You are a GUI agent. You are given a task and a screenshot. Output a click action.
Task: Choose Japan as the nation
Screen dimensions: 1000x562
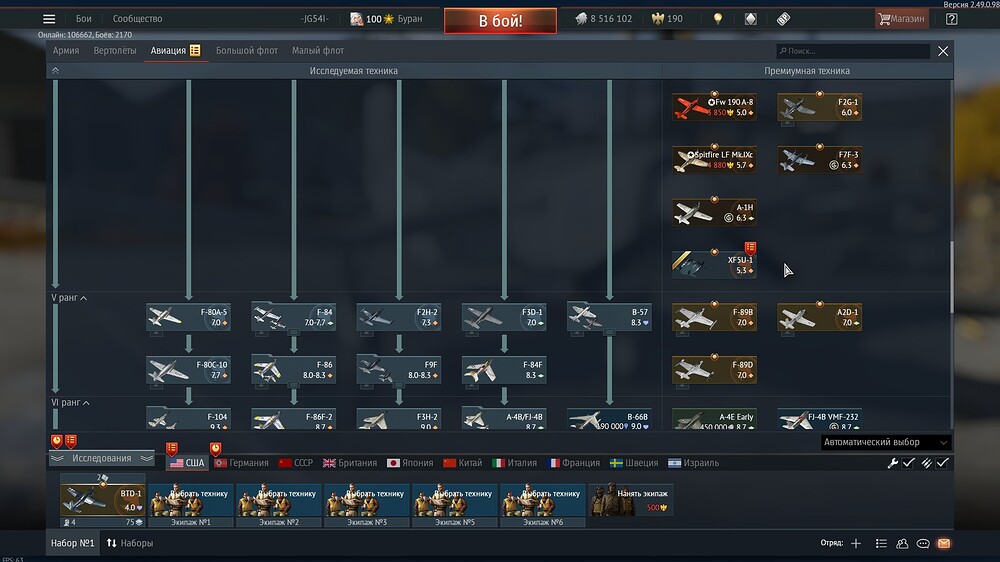point(408,463)
